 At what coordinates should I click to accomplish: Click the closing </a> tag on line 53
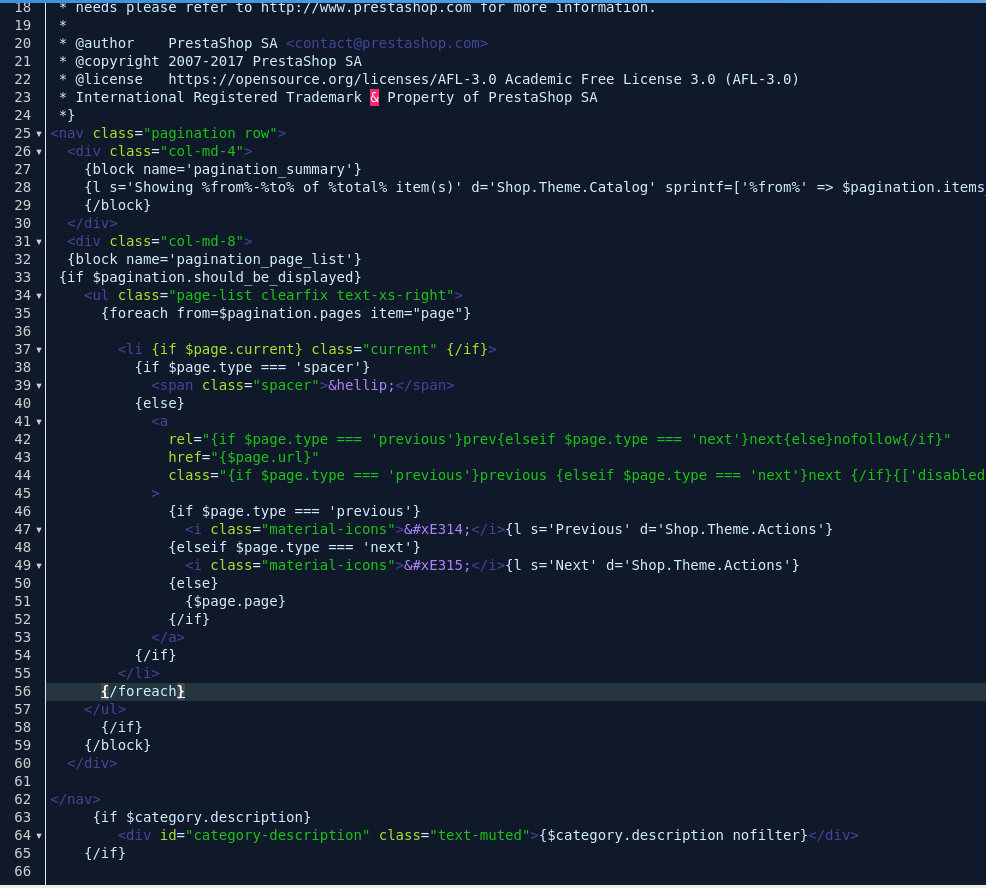coord(168,637)
